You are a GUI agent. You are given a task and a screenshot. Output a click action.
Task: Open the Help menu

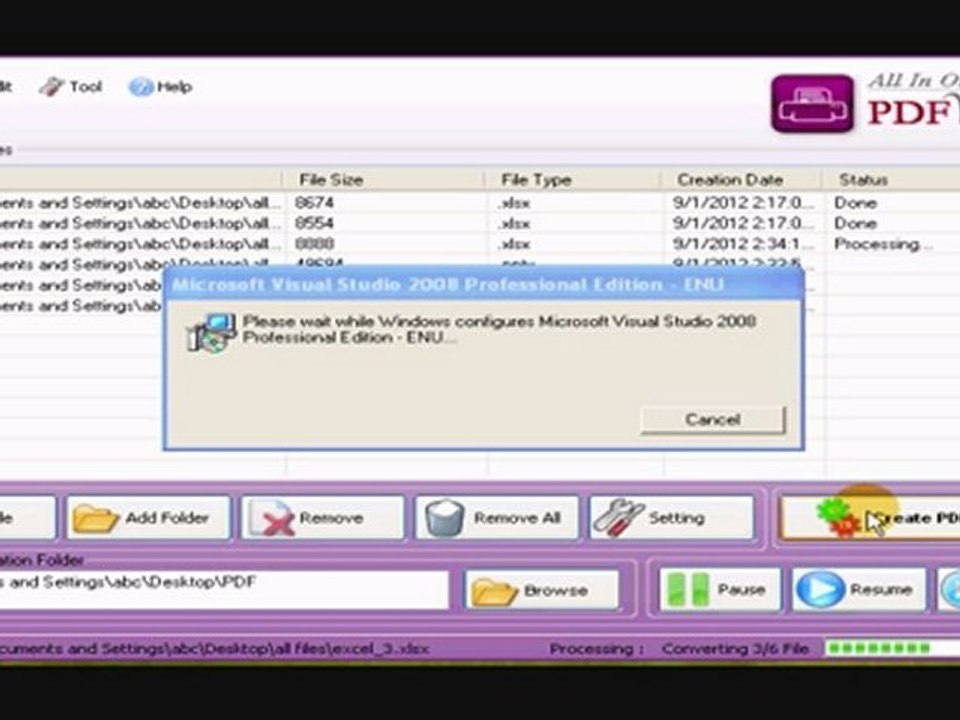[x=160, y=87]
